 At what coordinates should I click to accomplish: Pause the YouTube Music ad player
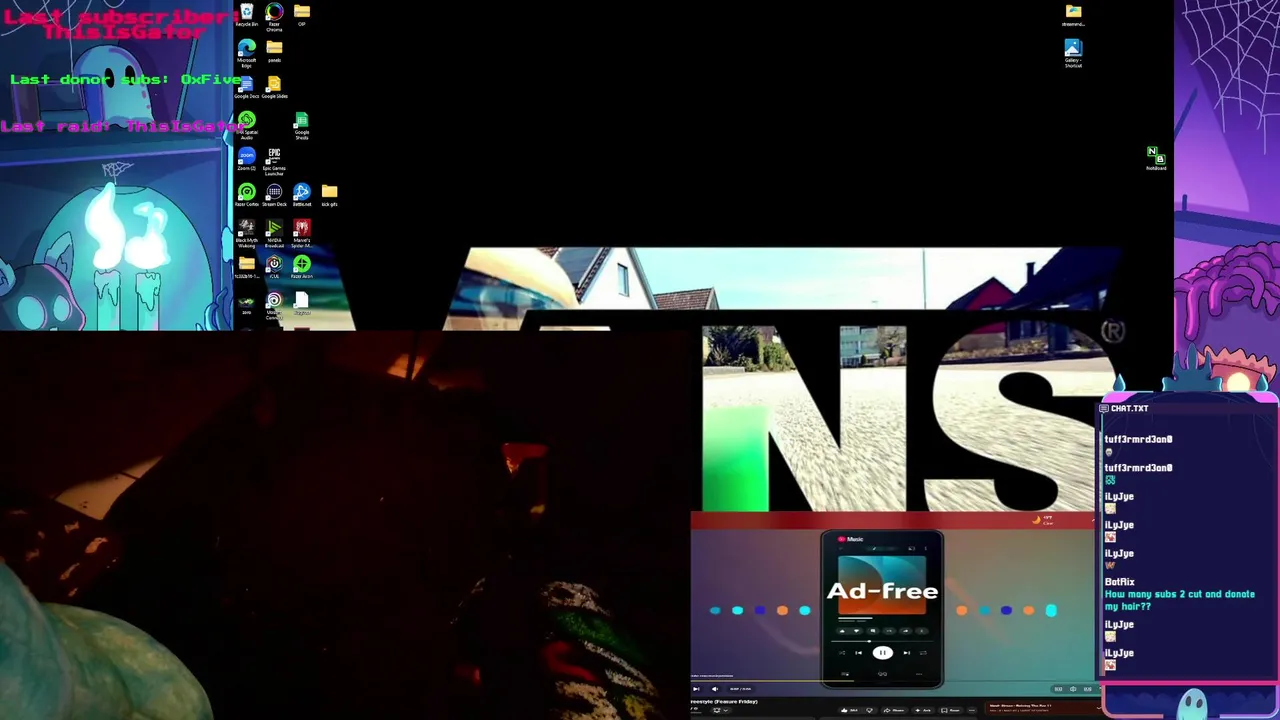tap(882, 653)
